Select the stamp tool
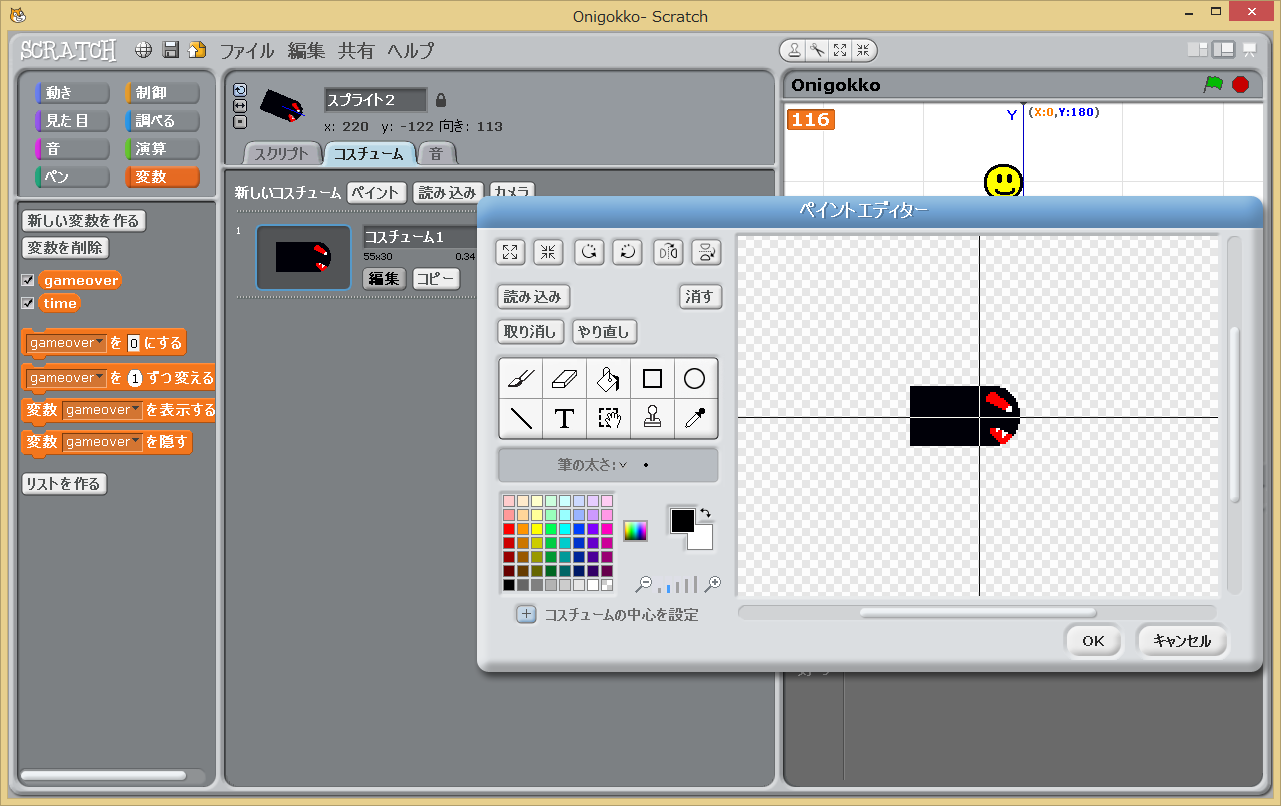The height and width of the screenshot is (806, 1281). [x=652, y=418]
